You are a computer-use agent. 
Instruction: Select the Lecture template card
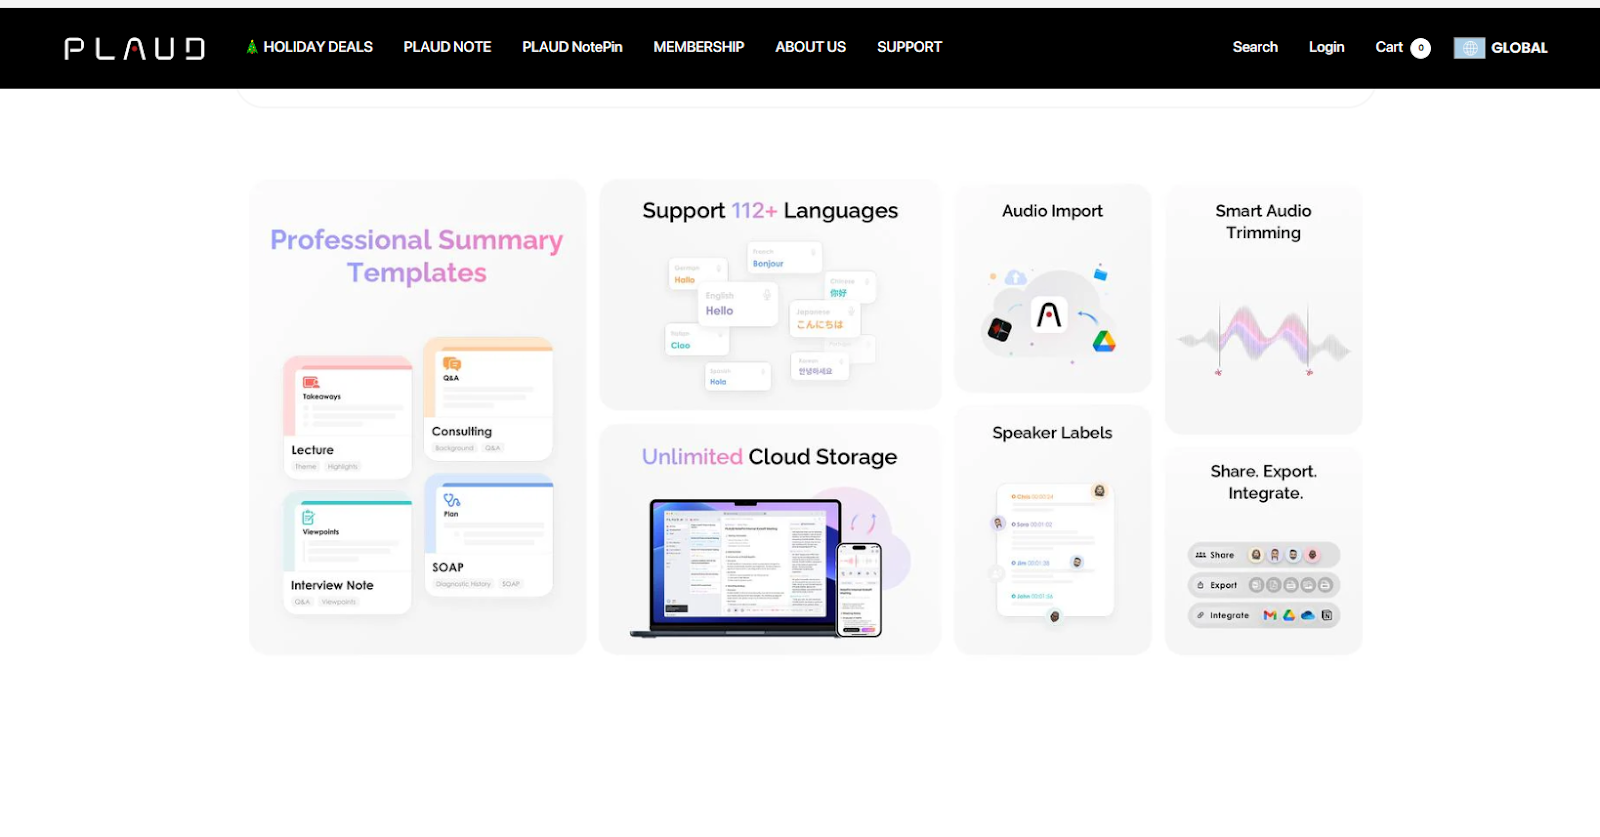click(347, 417)
